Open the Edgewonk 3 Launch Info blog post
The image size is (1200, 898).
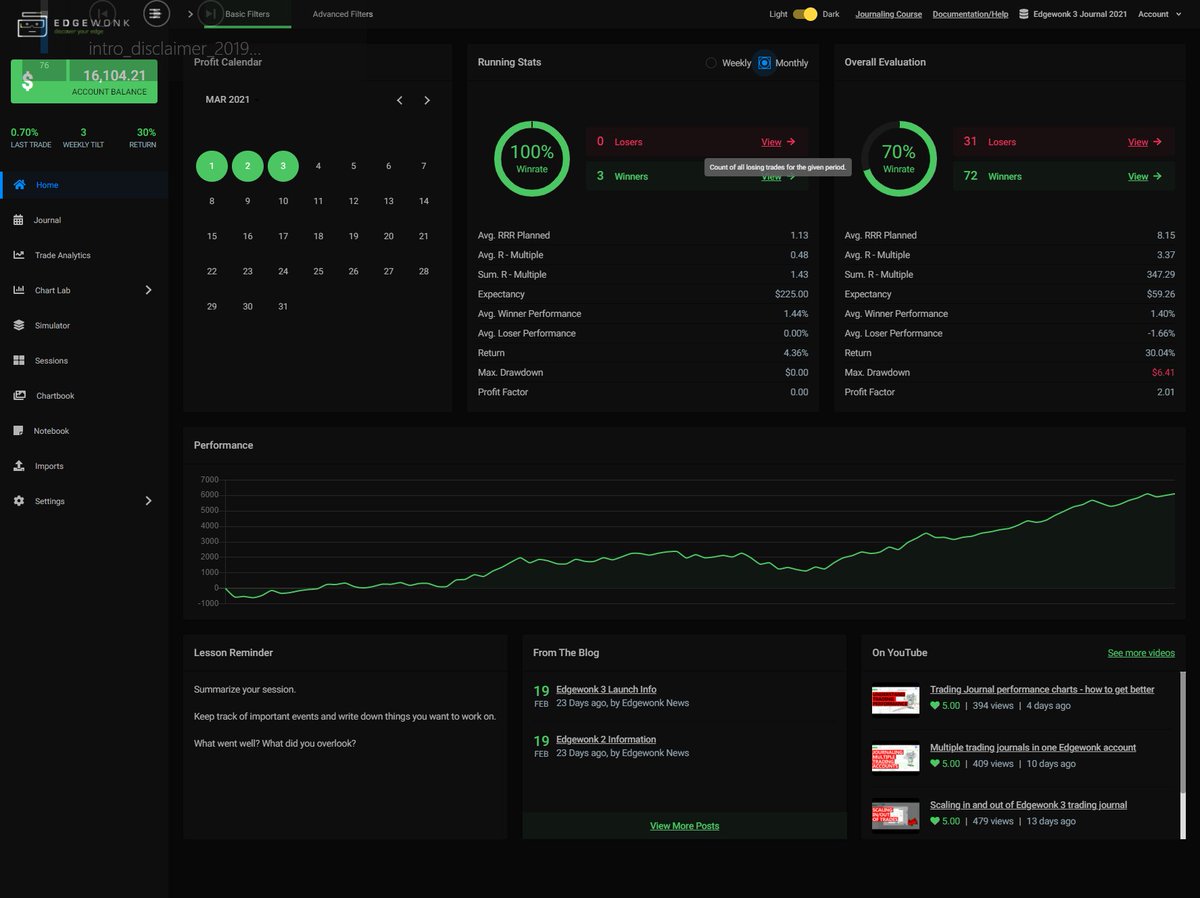point(606,689)
